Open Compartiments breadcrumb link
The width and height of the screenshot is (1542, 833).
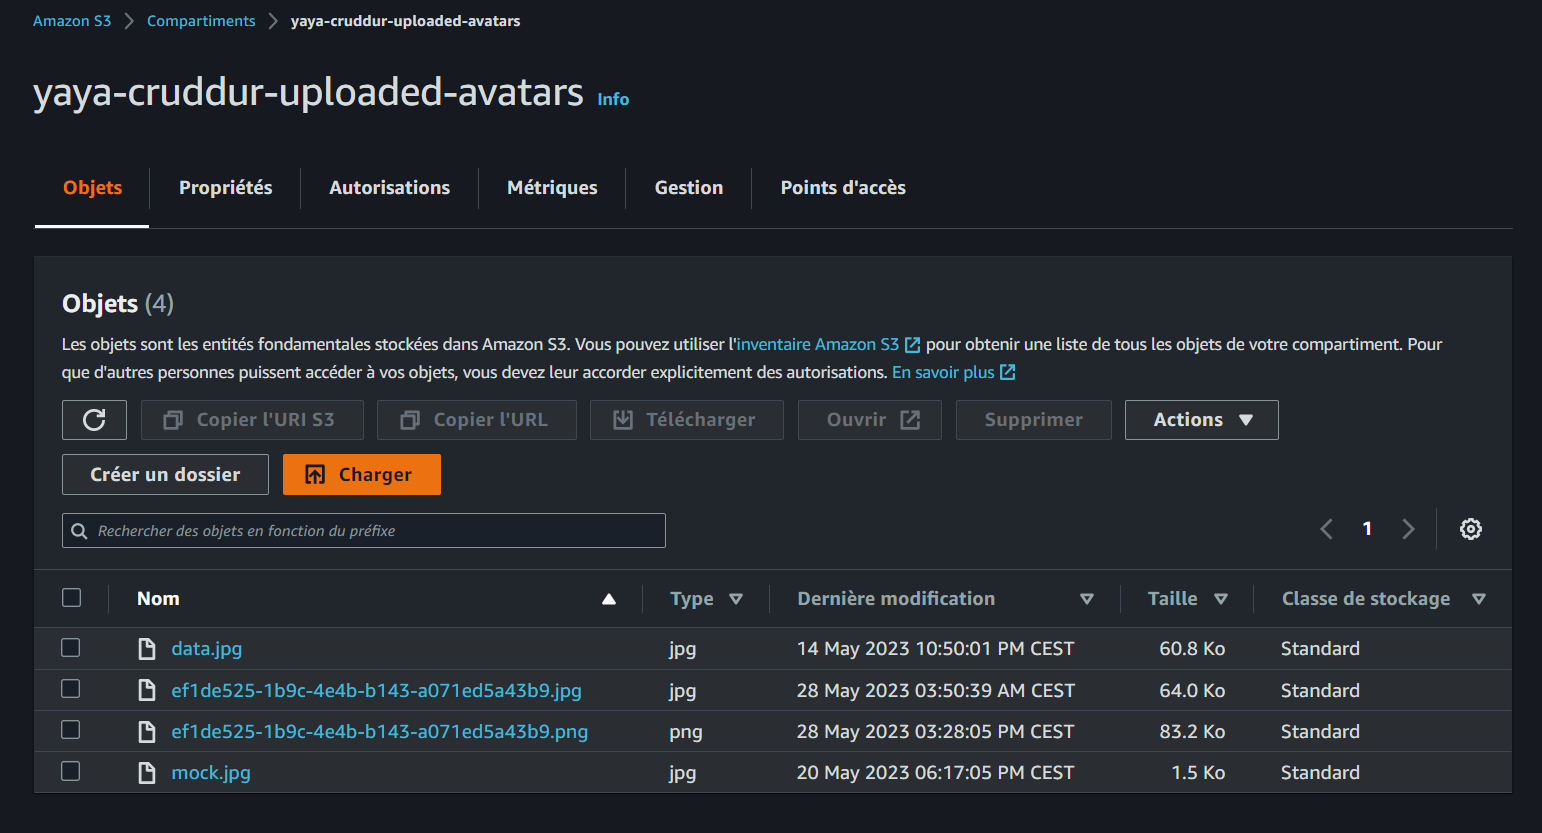click(201, 21)
